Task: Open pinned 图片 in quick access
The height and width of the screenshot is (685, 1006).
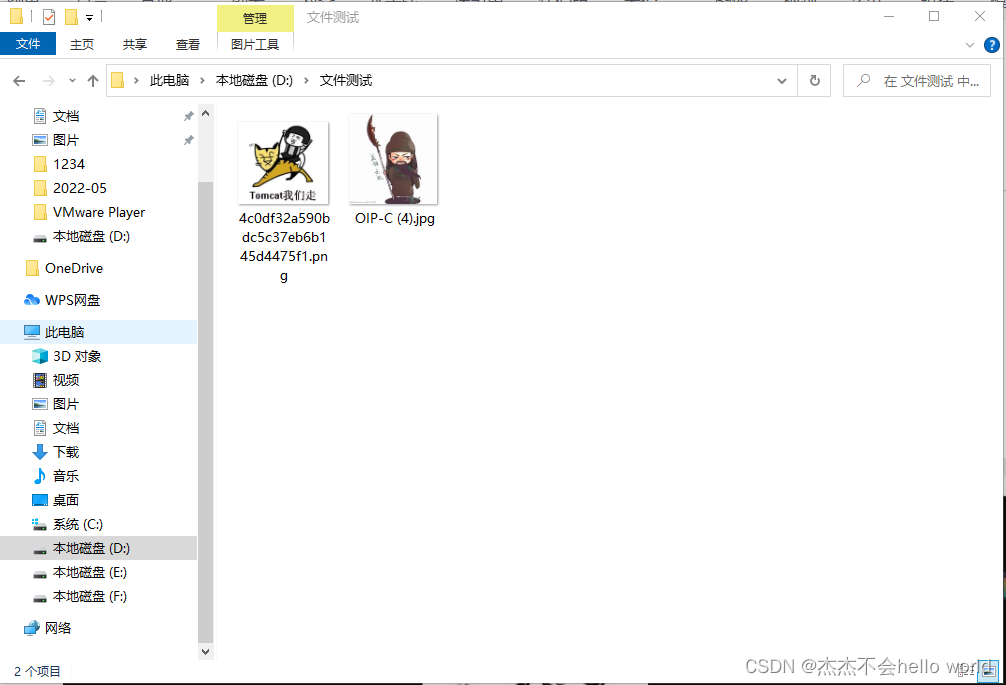Action: (x=66, y=140)
